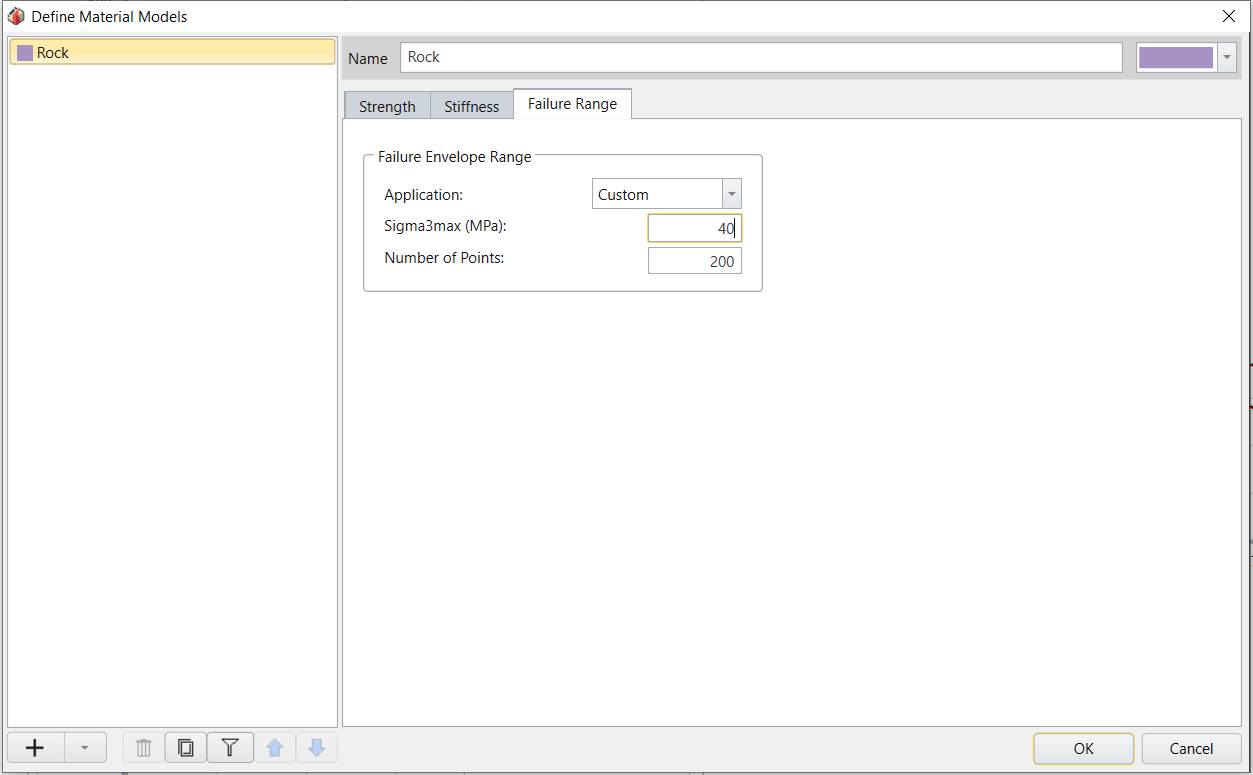This screenshot has height=775, width=1253.
Task: Select the Rock material in the list
Action: tap(170, 51)
